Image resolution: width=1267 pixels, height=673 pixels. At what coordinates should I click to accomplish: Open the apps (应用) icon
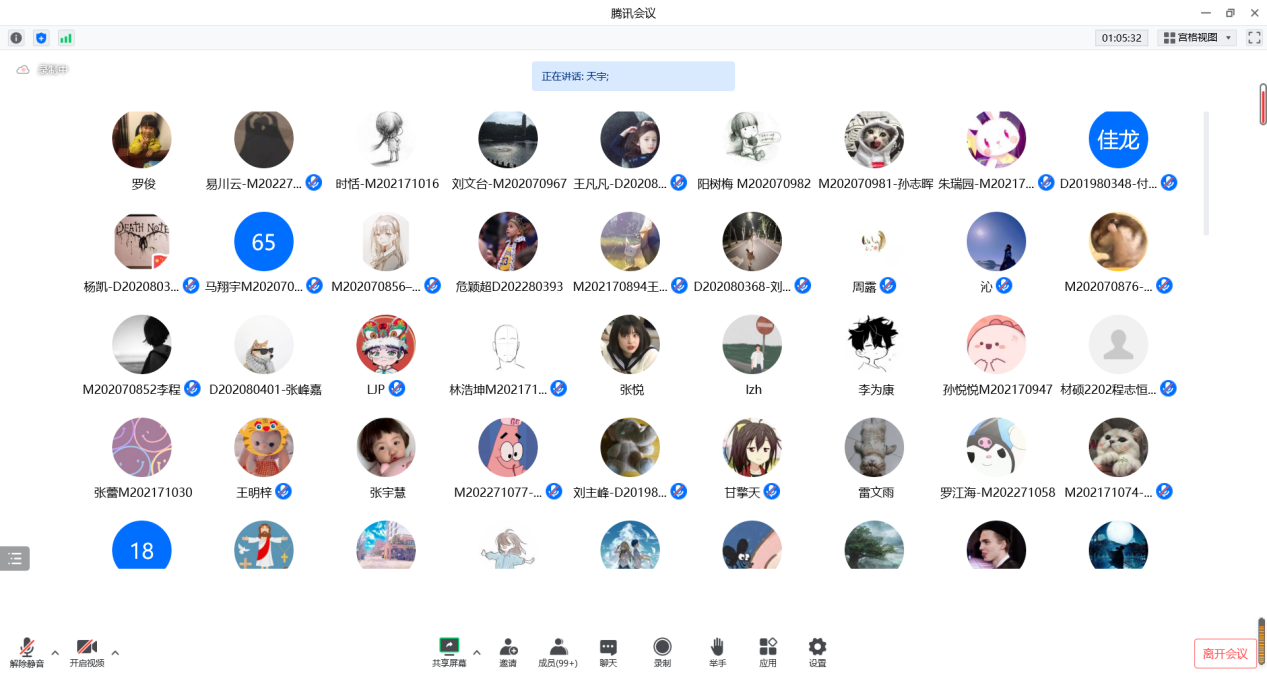point(768,651)
